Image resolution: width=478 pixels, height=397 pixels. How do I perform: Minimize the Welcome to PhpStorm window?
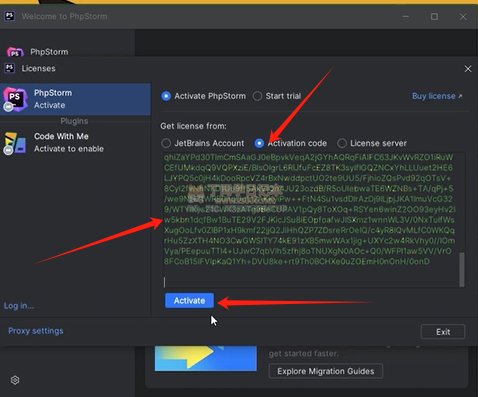point(406,16)
